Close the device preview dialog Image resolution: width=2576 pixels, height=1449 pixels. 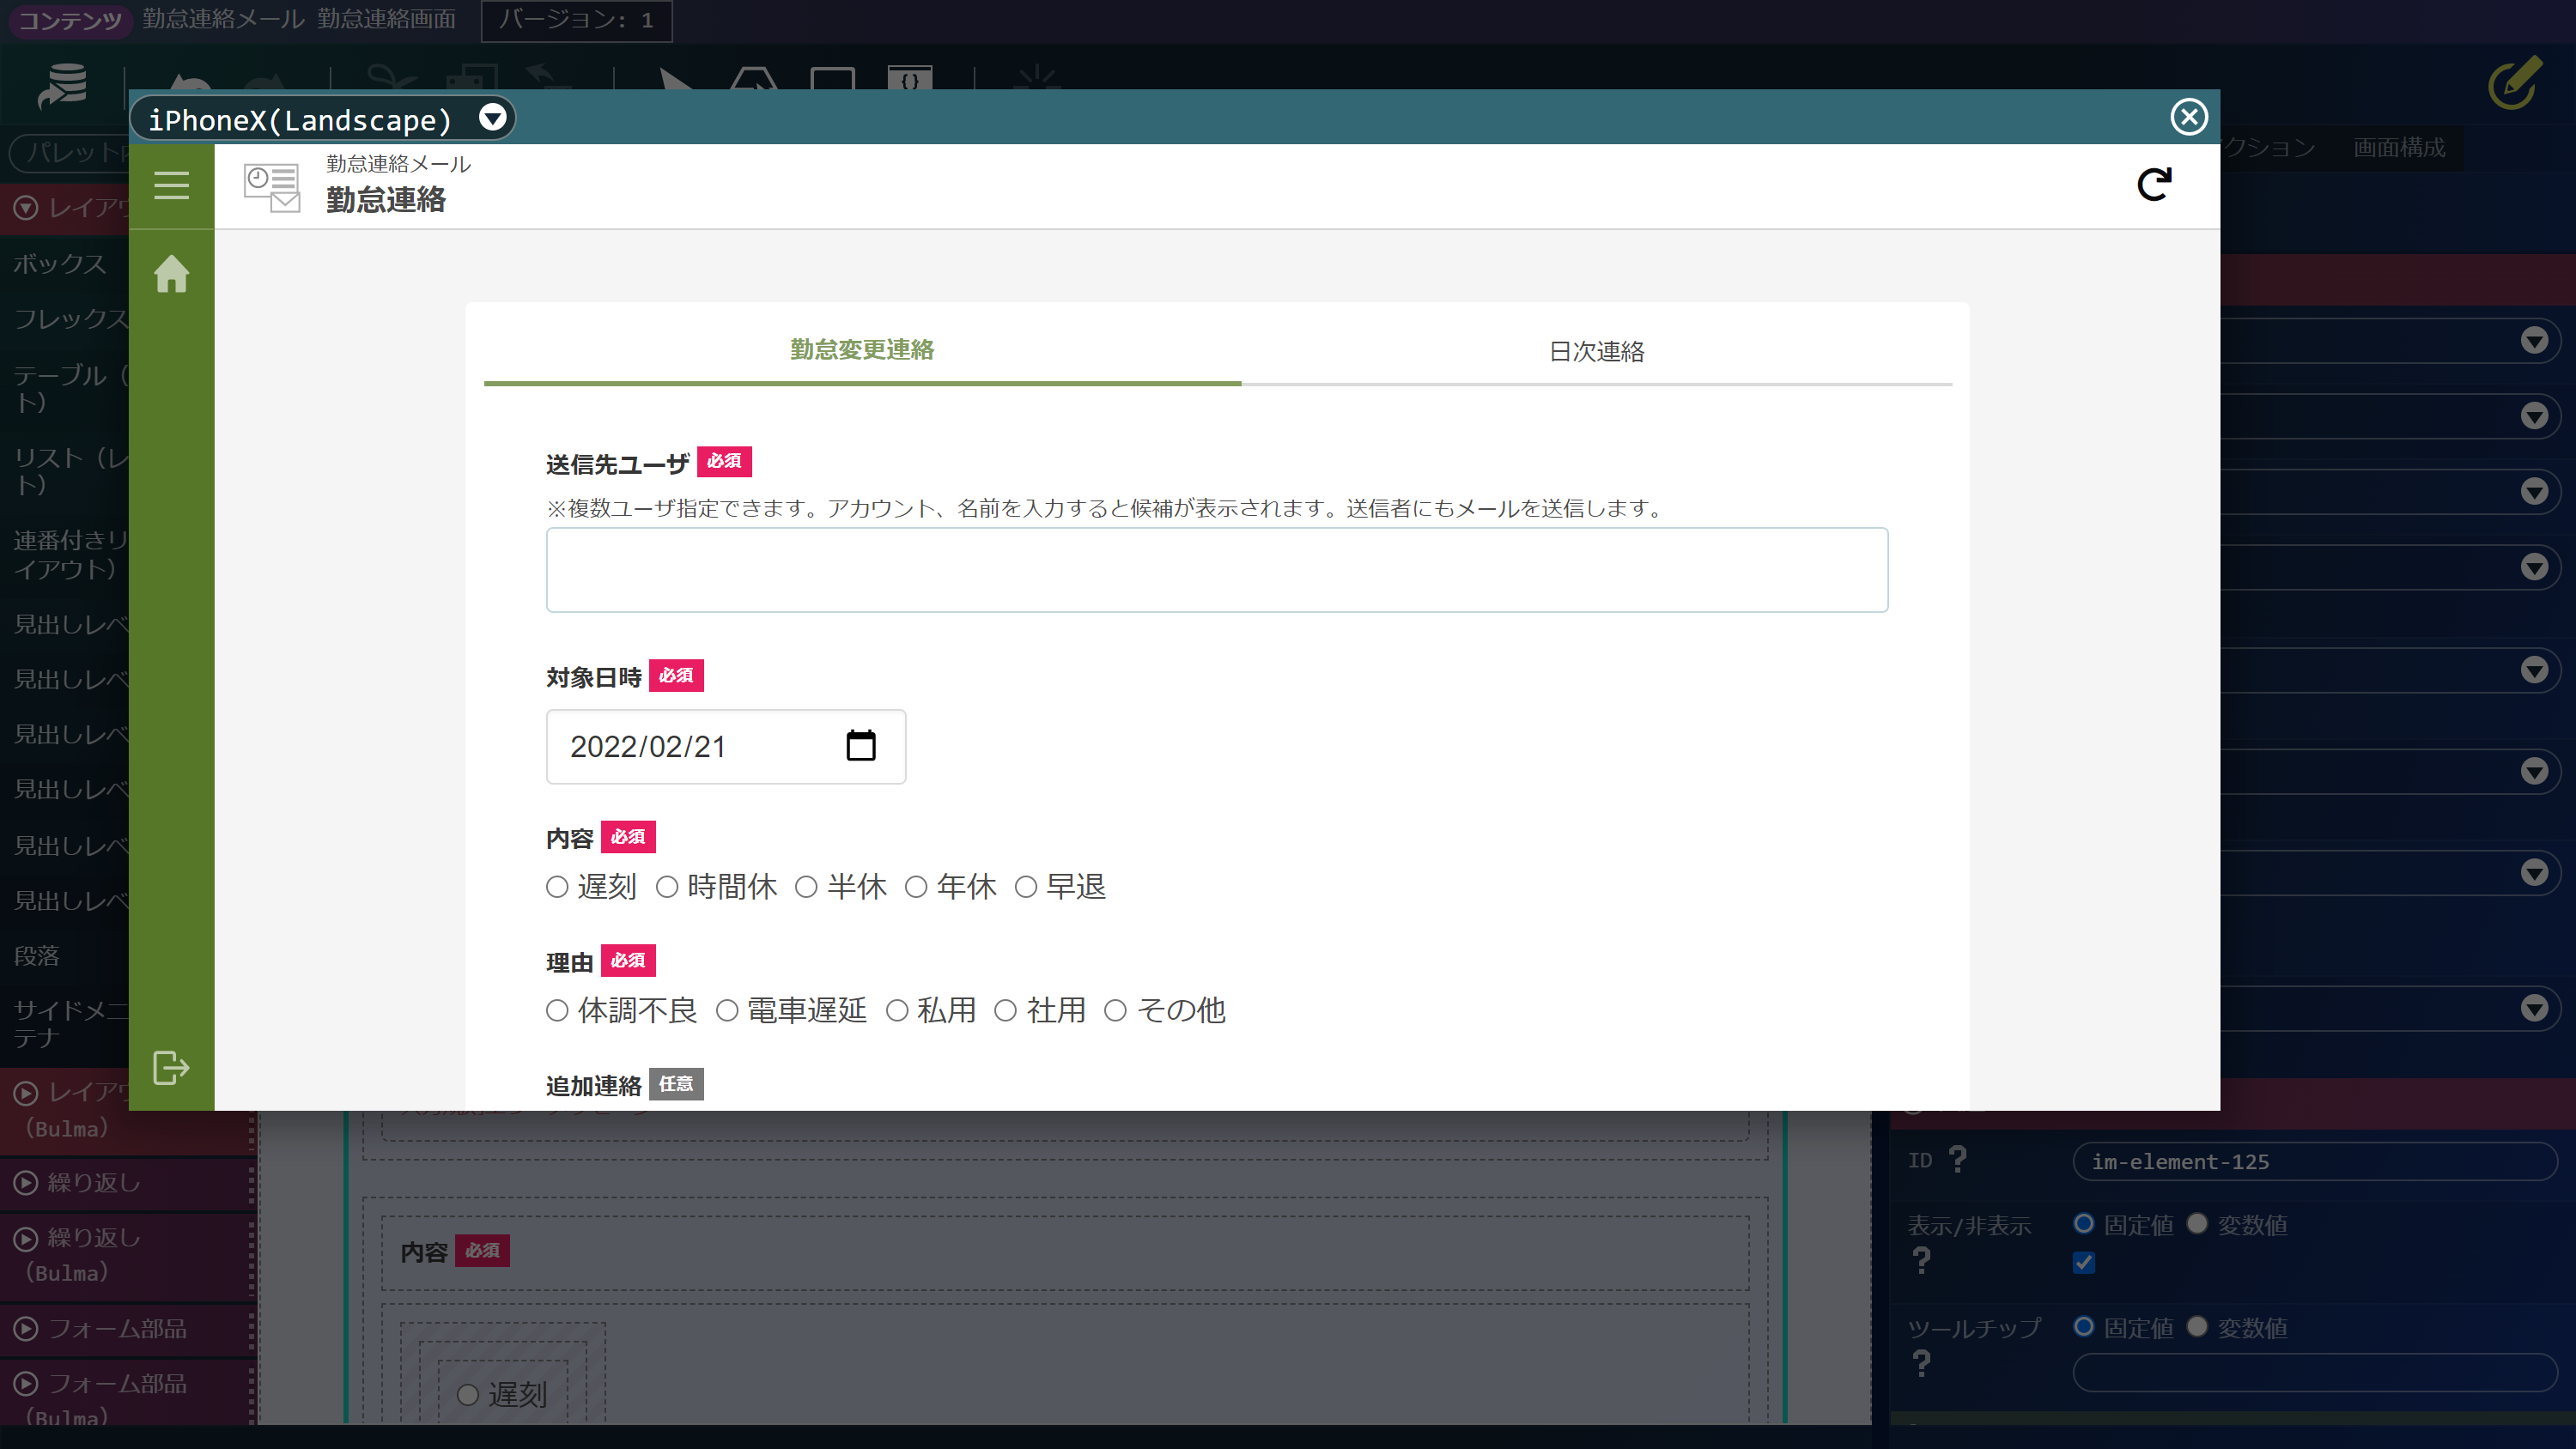[2189, 117]
